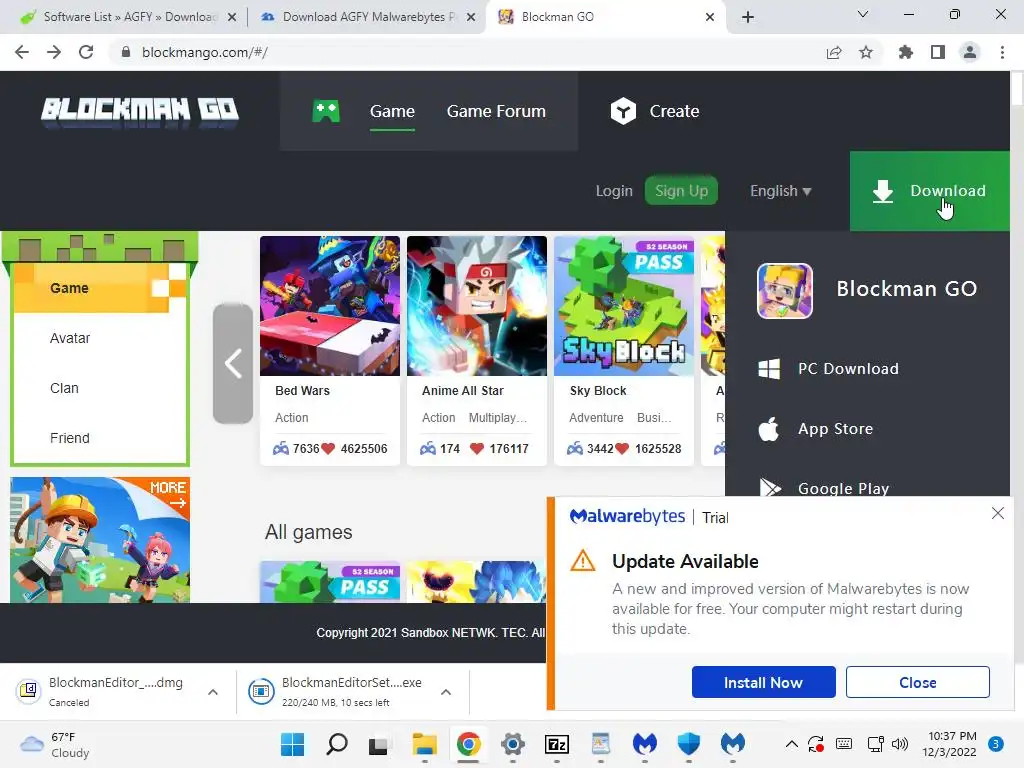Open the Bed Wars game card

[x=330, y=350]
